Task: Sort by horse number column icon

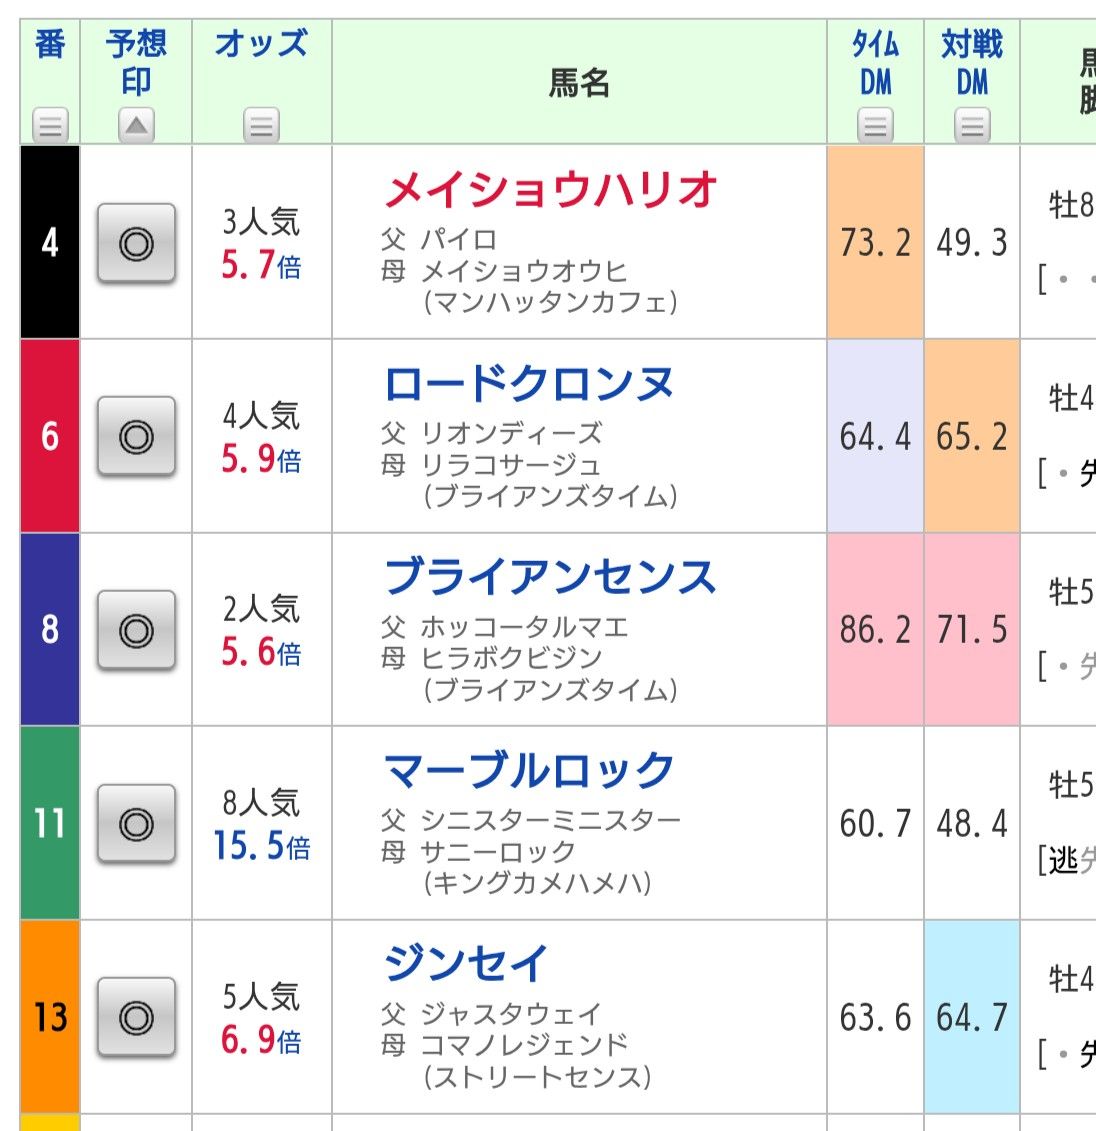Action: click(x=50, y=126)
